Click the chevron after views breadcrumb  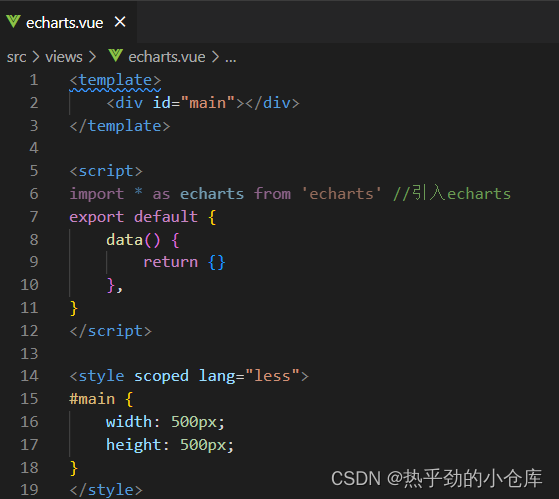[92, 57]
